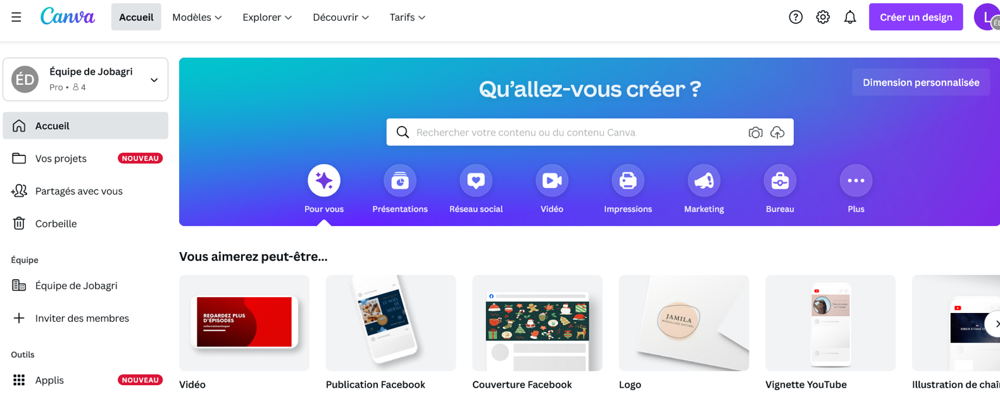The image size is (1000, 401).
Task: Open the help question mark icon
Action: tap(795, 17)
